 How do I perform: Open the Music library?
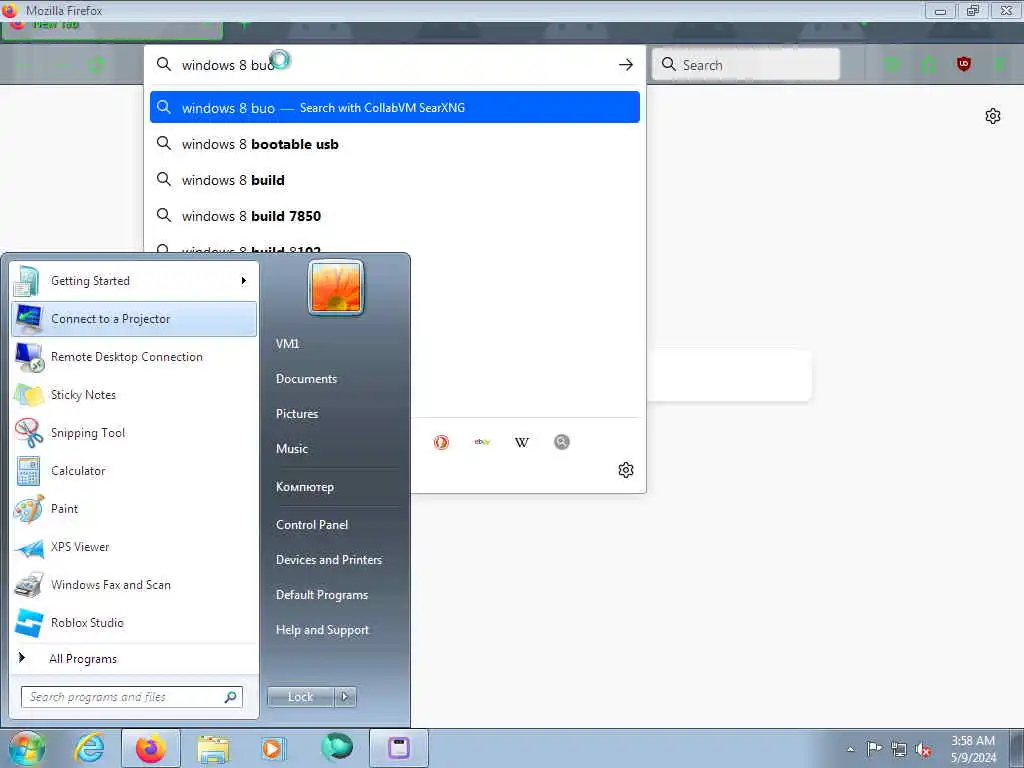pos(292,449)
